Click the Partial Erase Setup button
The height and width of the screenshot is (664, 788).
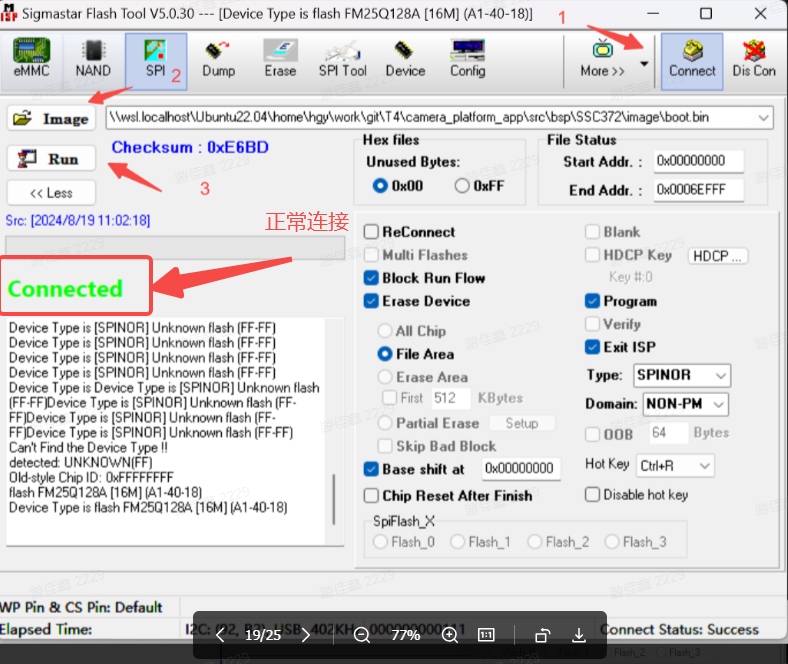(522, 423)
